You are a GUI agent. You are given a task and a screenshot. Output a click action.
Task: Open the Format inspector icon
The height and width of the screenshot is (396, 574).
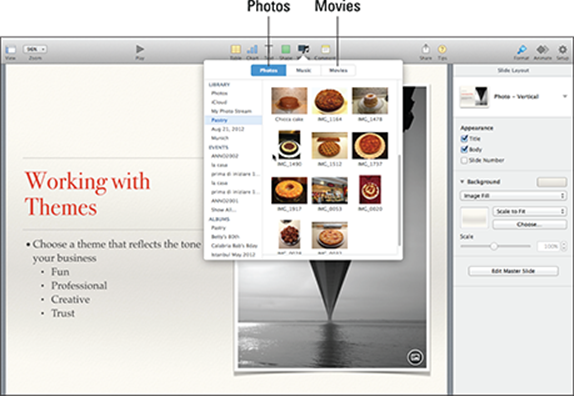pos(521,49)
